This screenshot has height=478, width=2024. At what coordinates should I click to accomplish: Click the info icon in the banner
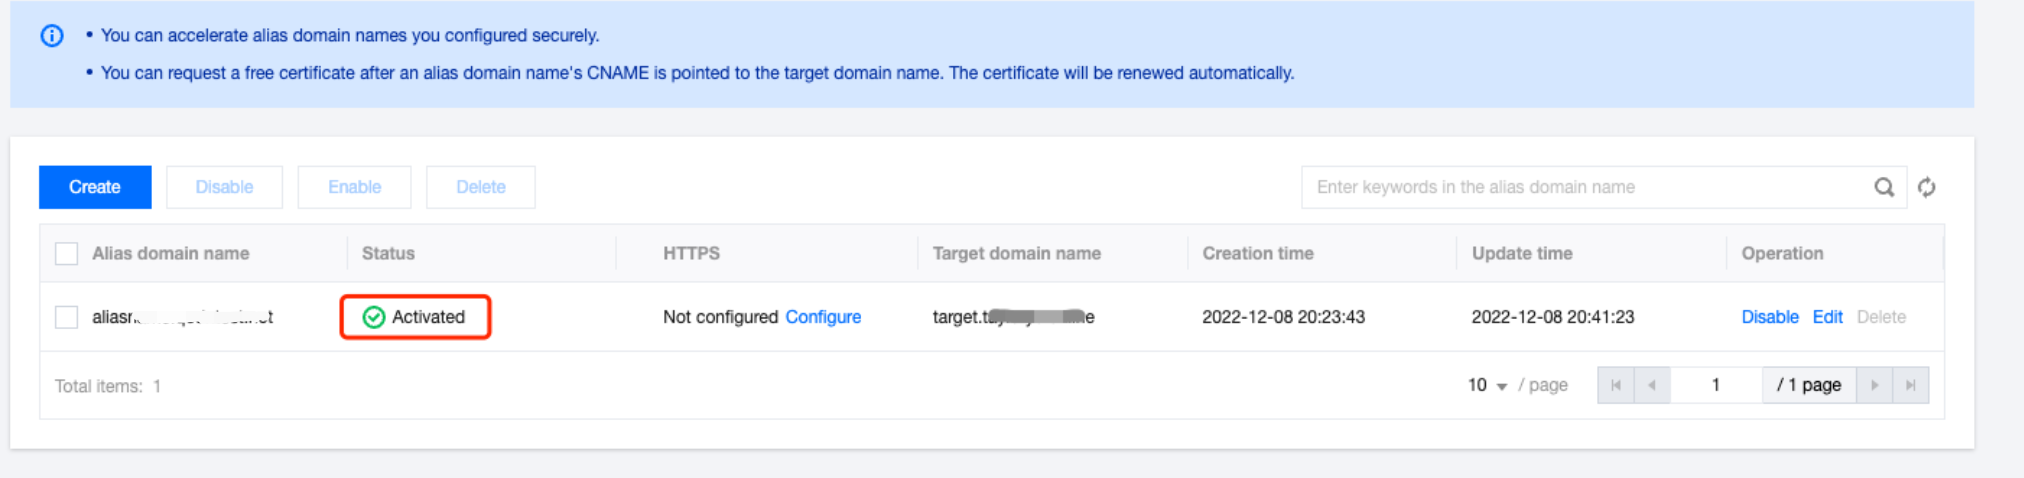pyautogui.click(x=52, y=36)
